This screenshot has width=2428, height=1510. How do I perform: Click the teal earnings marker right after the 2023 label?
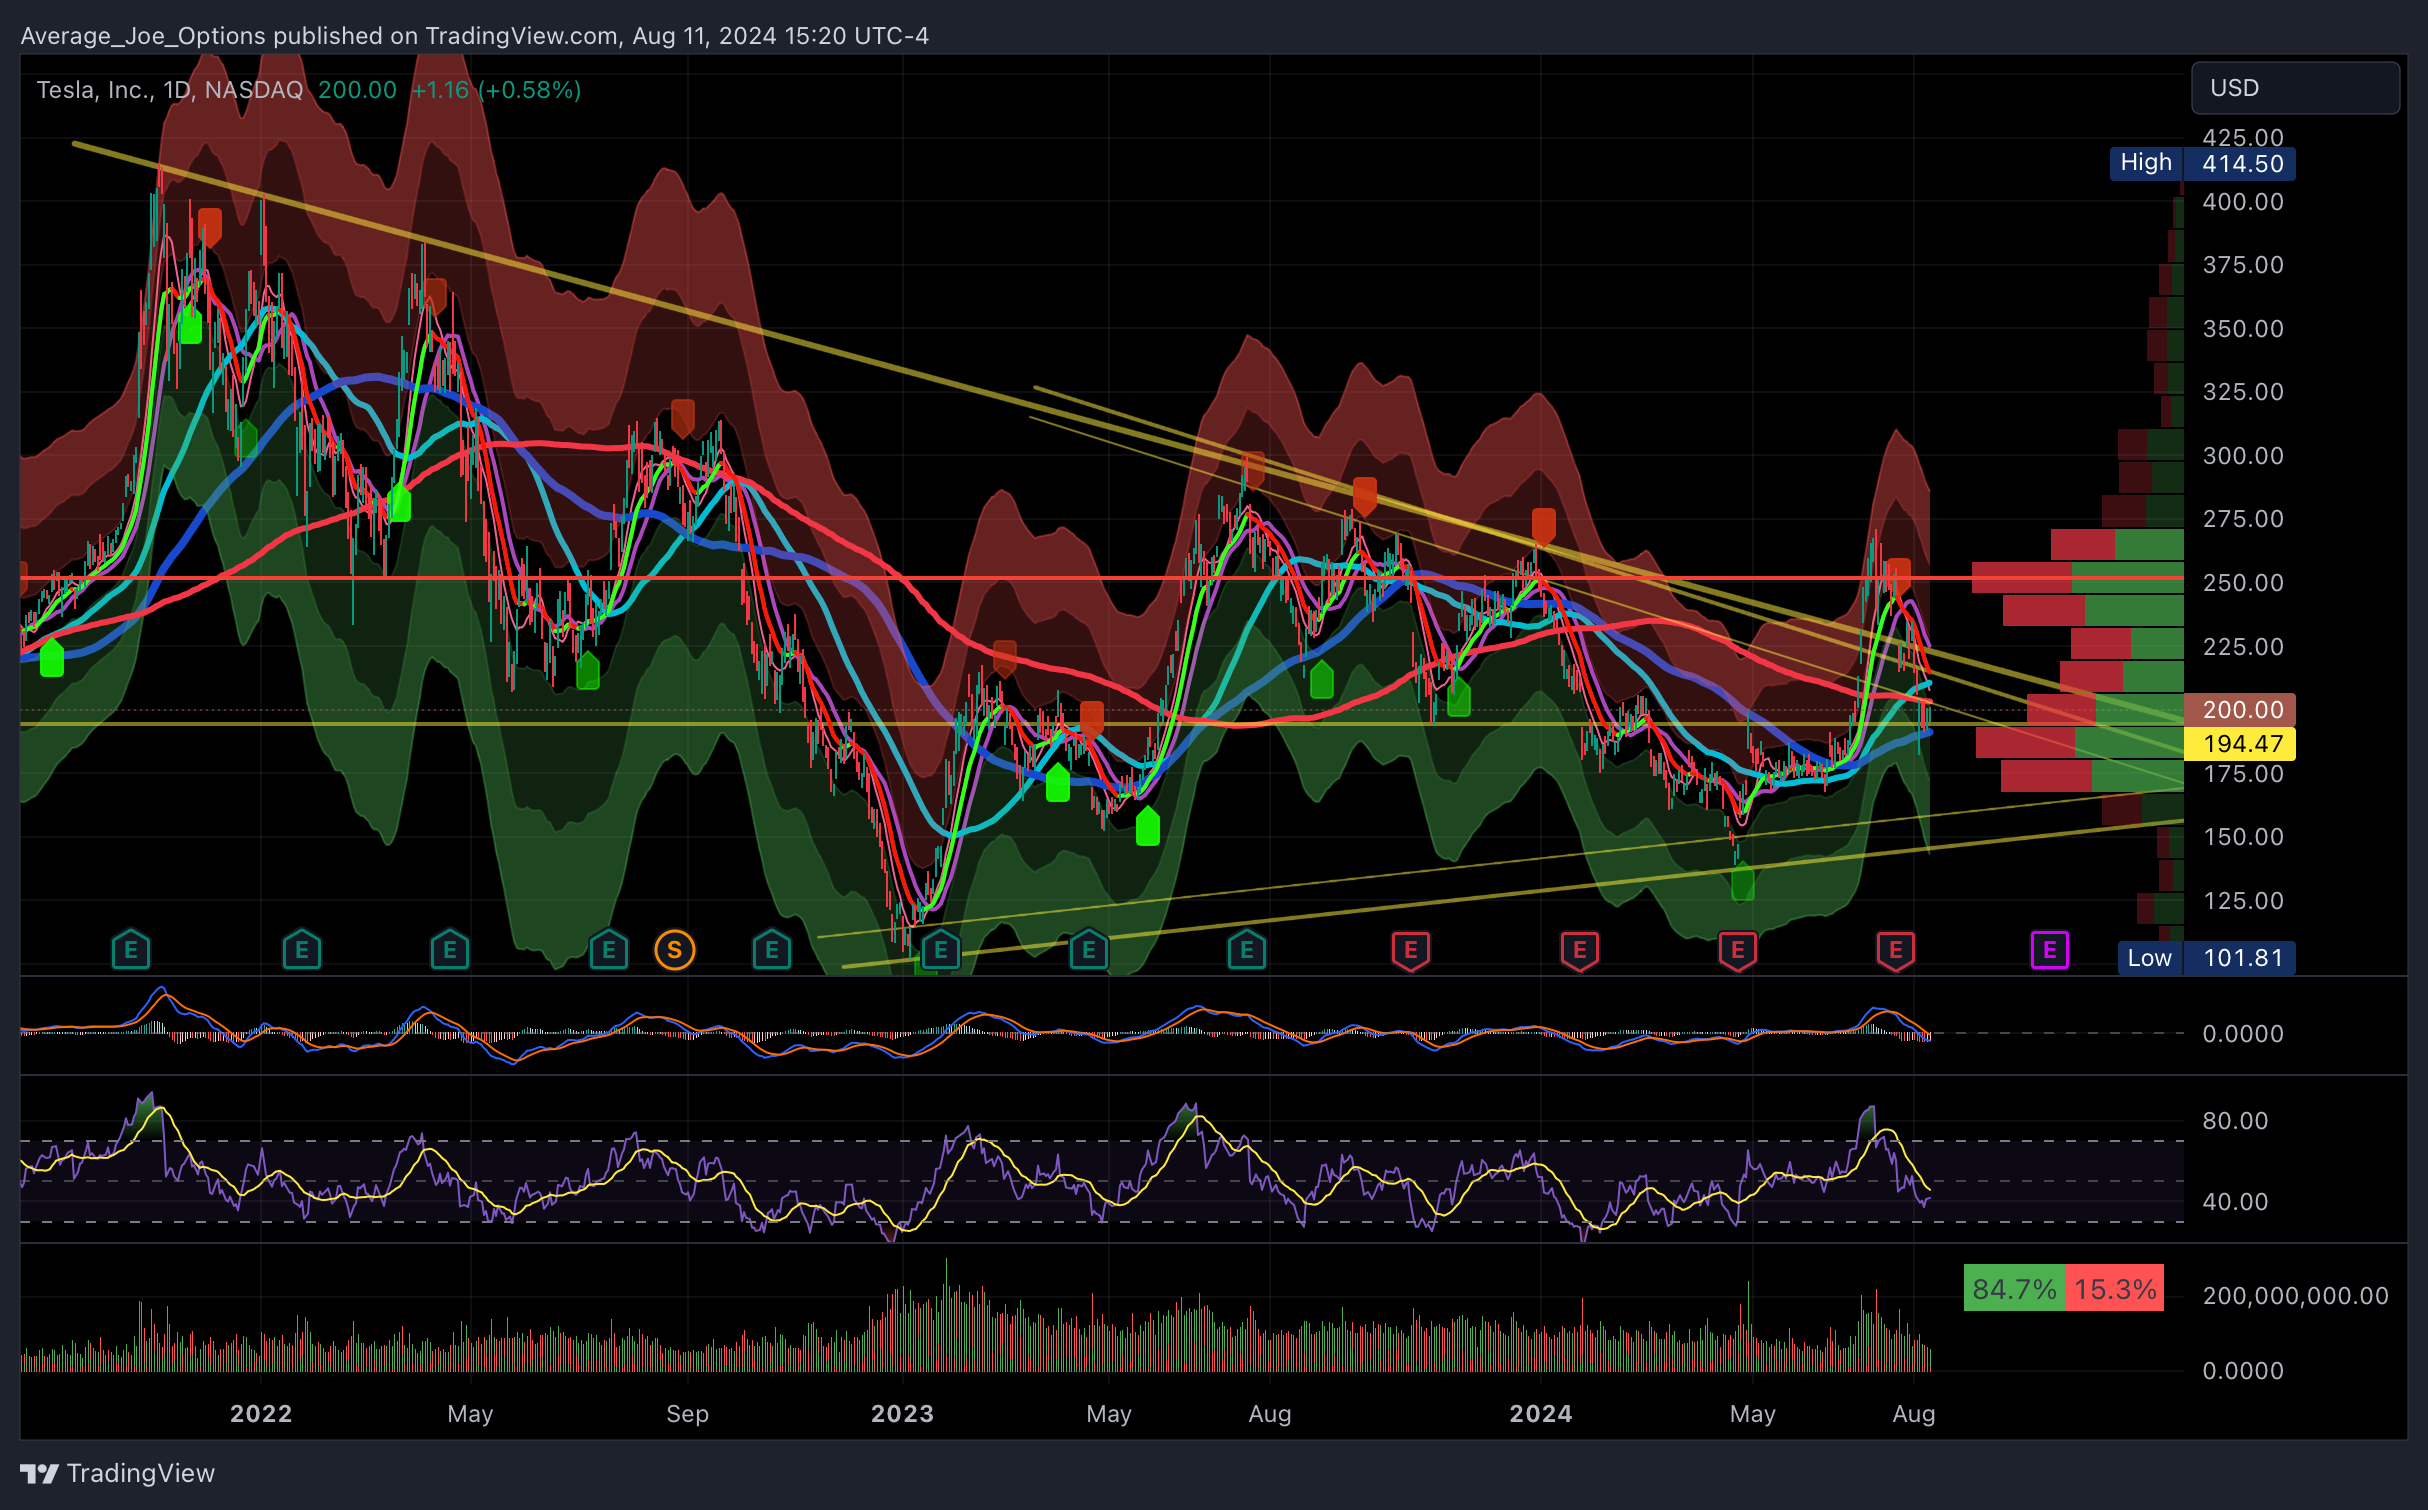click(x=940, y=950)
